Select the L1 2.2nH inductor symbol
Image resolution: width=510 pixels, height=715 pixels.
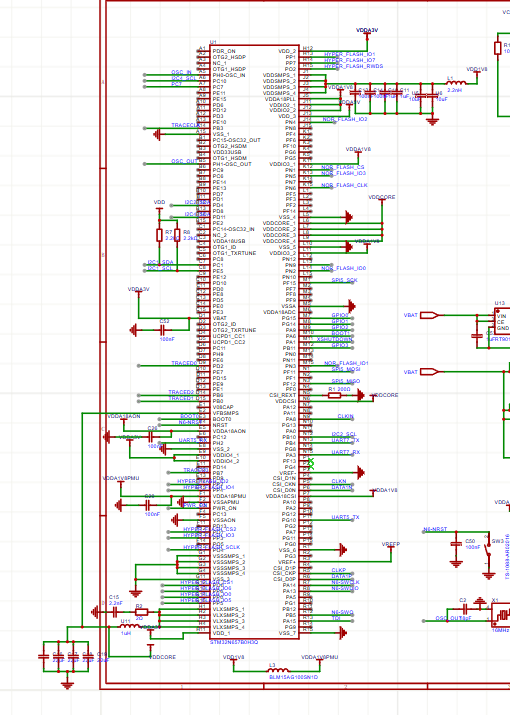tap(456, 83)
